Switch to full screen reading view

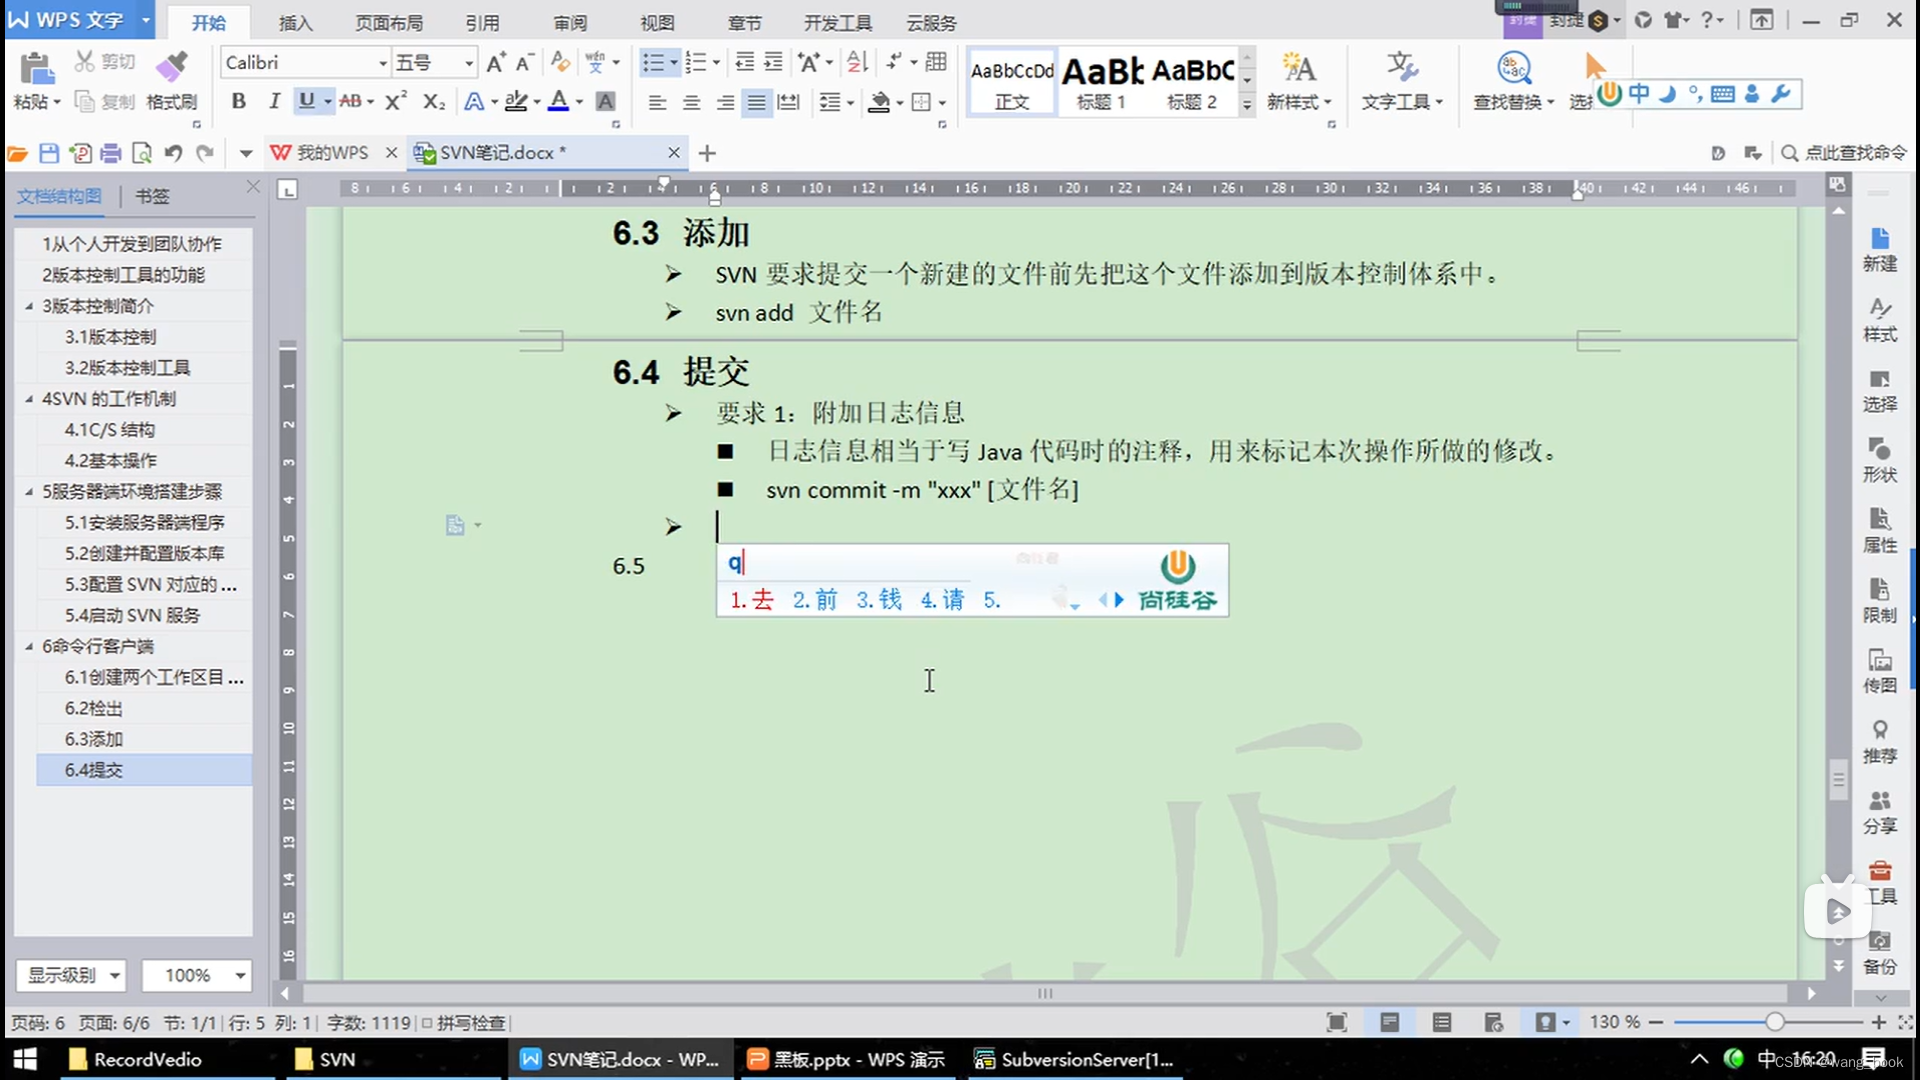click(x=1336, y=1022)
